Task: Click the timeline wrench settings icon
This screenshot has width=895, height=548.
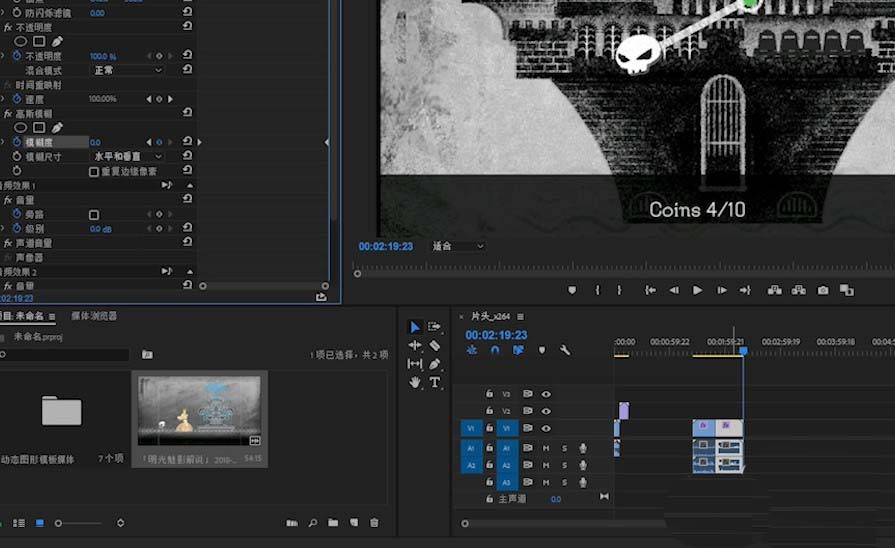Action: coord(565,350)
